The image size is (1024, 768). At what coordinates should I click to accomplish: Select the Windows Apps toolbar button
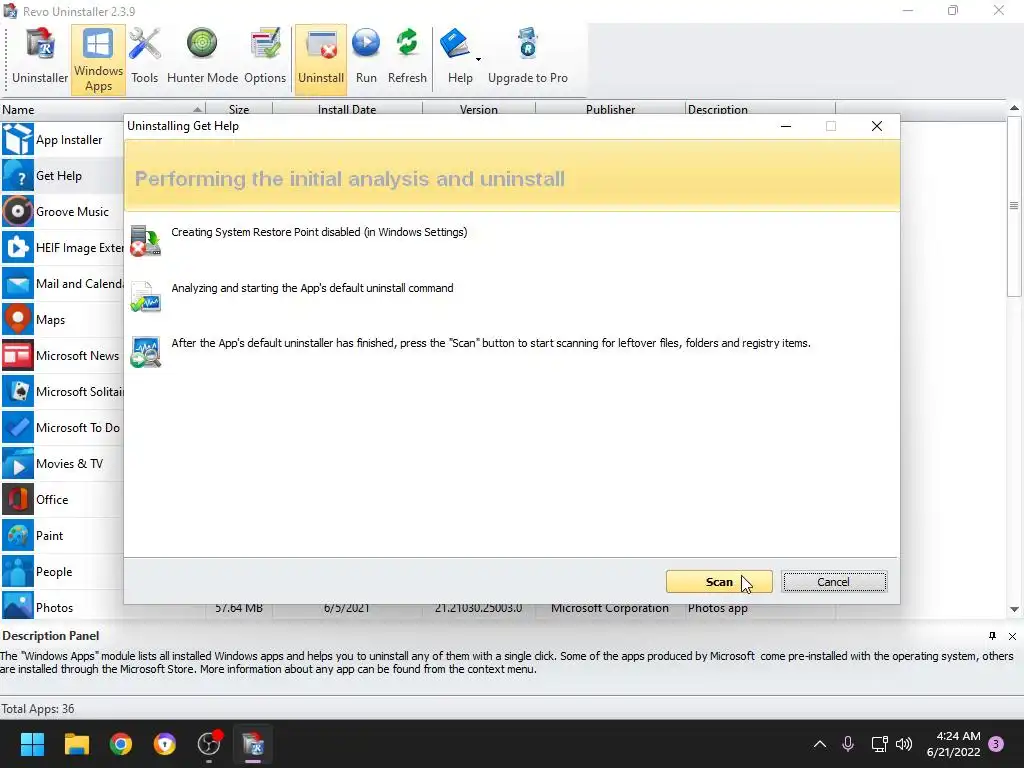pyautogui.click(x=98, y=59)
